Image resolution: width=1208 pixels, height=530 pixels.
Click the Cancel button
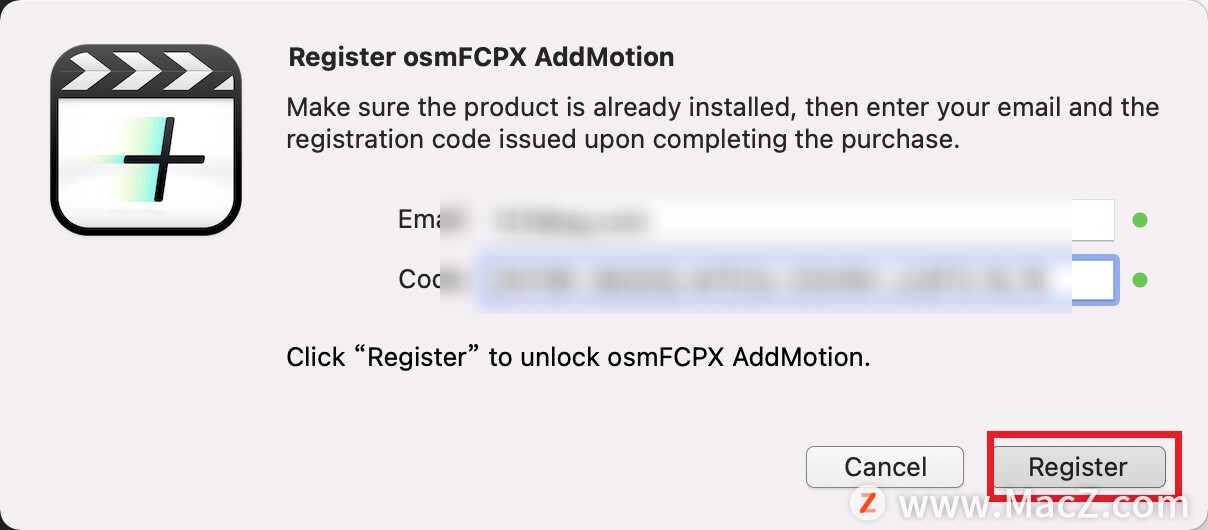(x=885, y=467)
